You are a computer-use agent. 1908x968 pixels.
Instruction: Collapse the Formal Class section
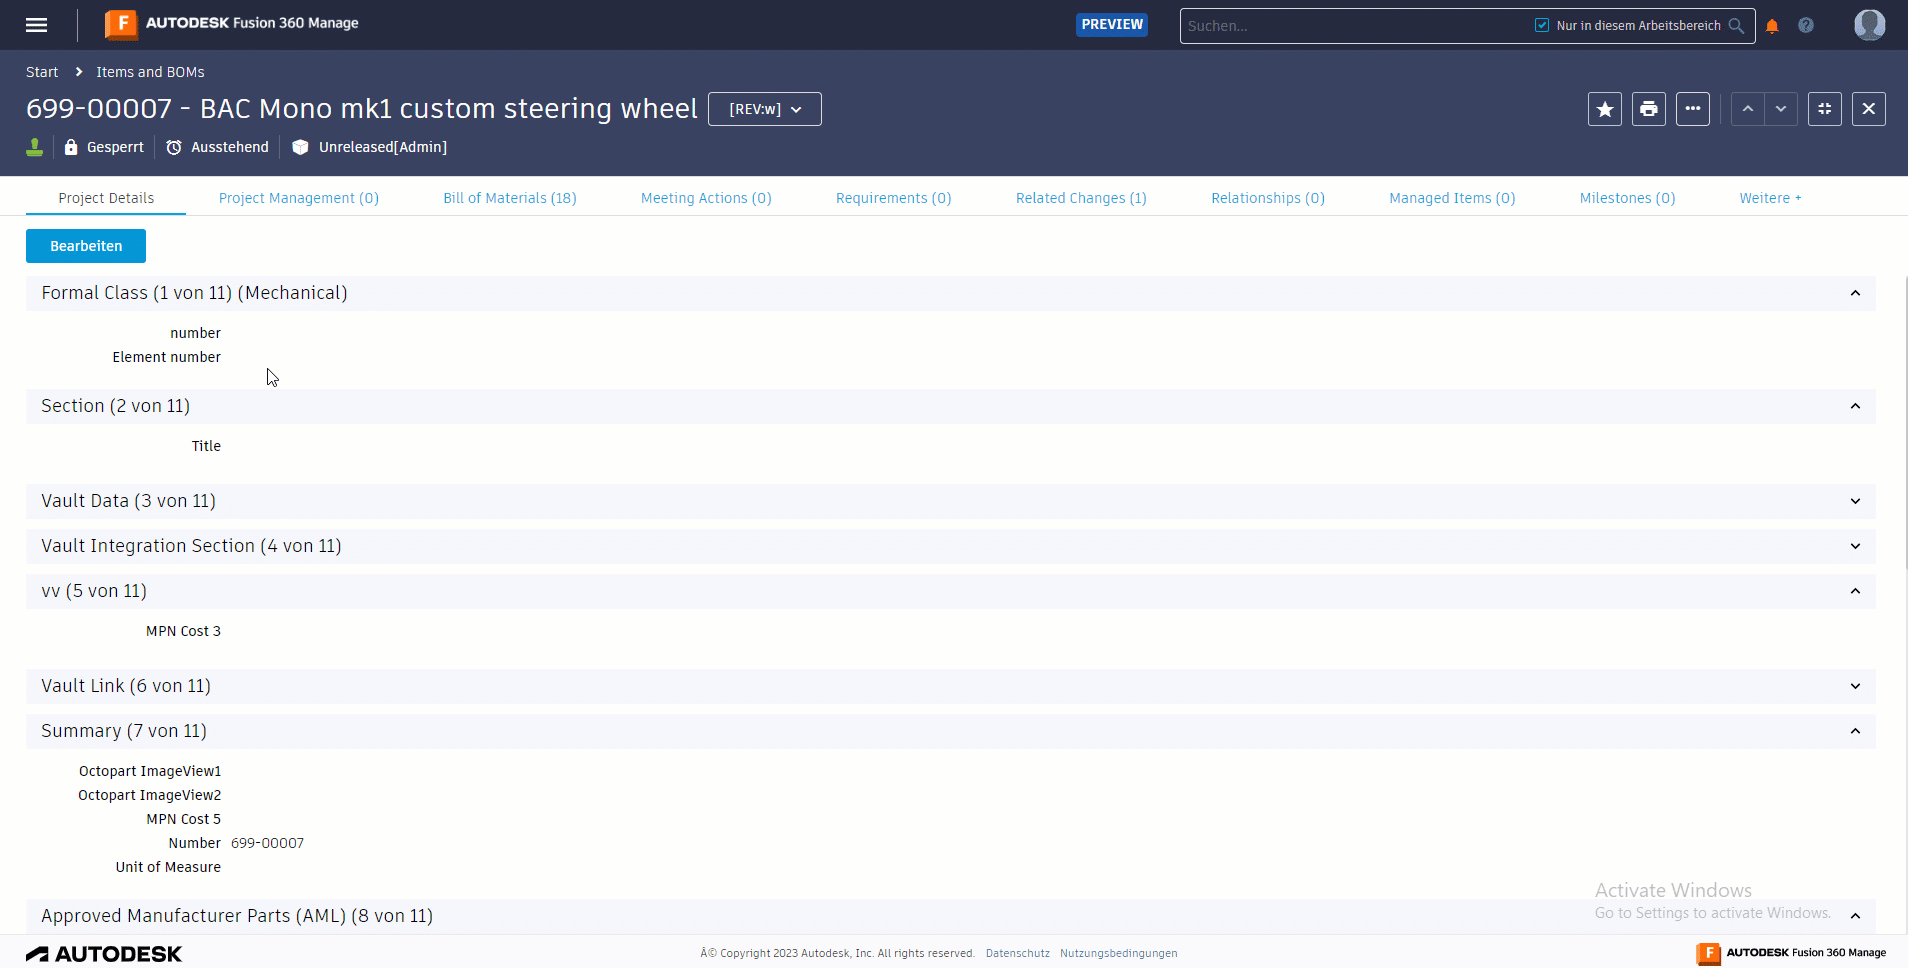pyautogui.click(x=1855, y=293)
